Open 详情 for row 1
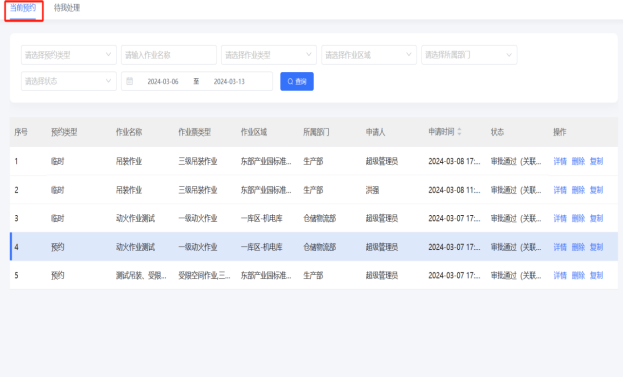 tap(560, 161)
